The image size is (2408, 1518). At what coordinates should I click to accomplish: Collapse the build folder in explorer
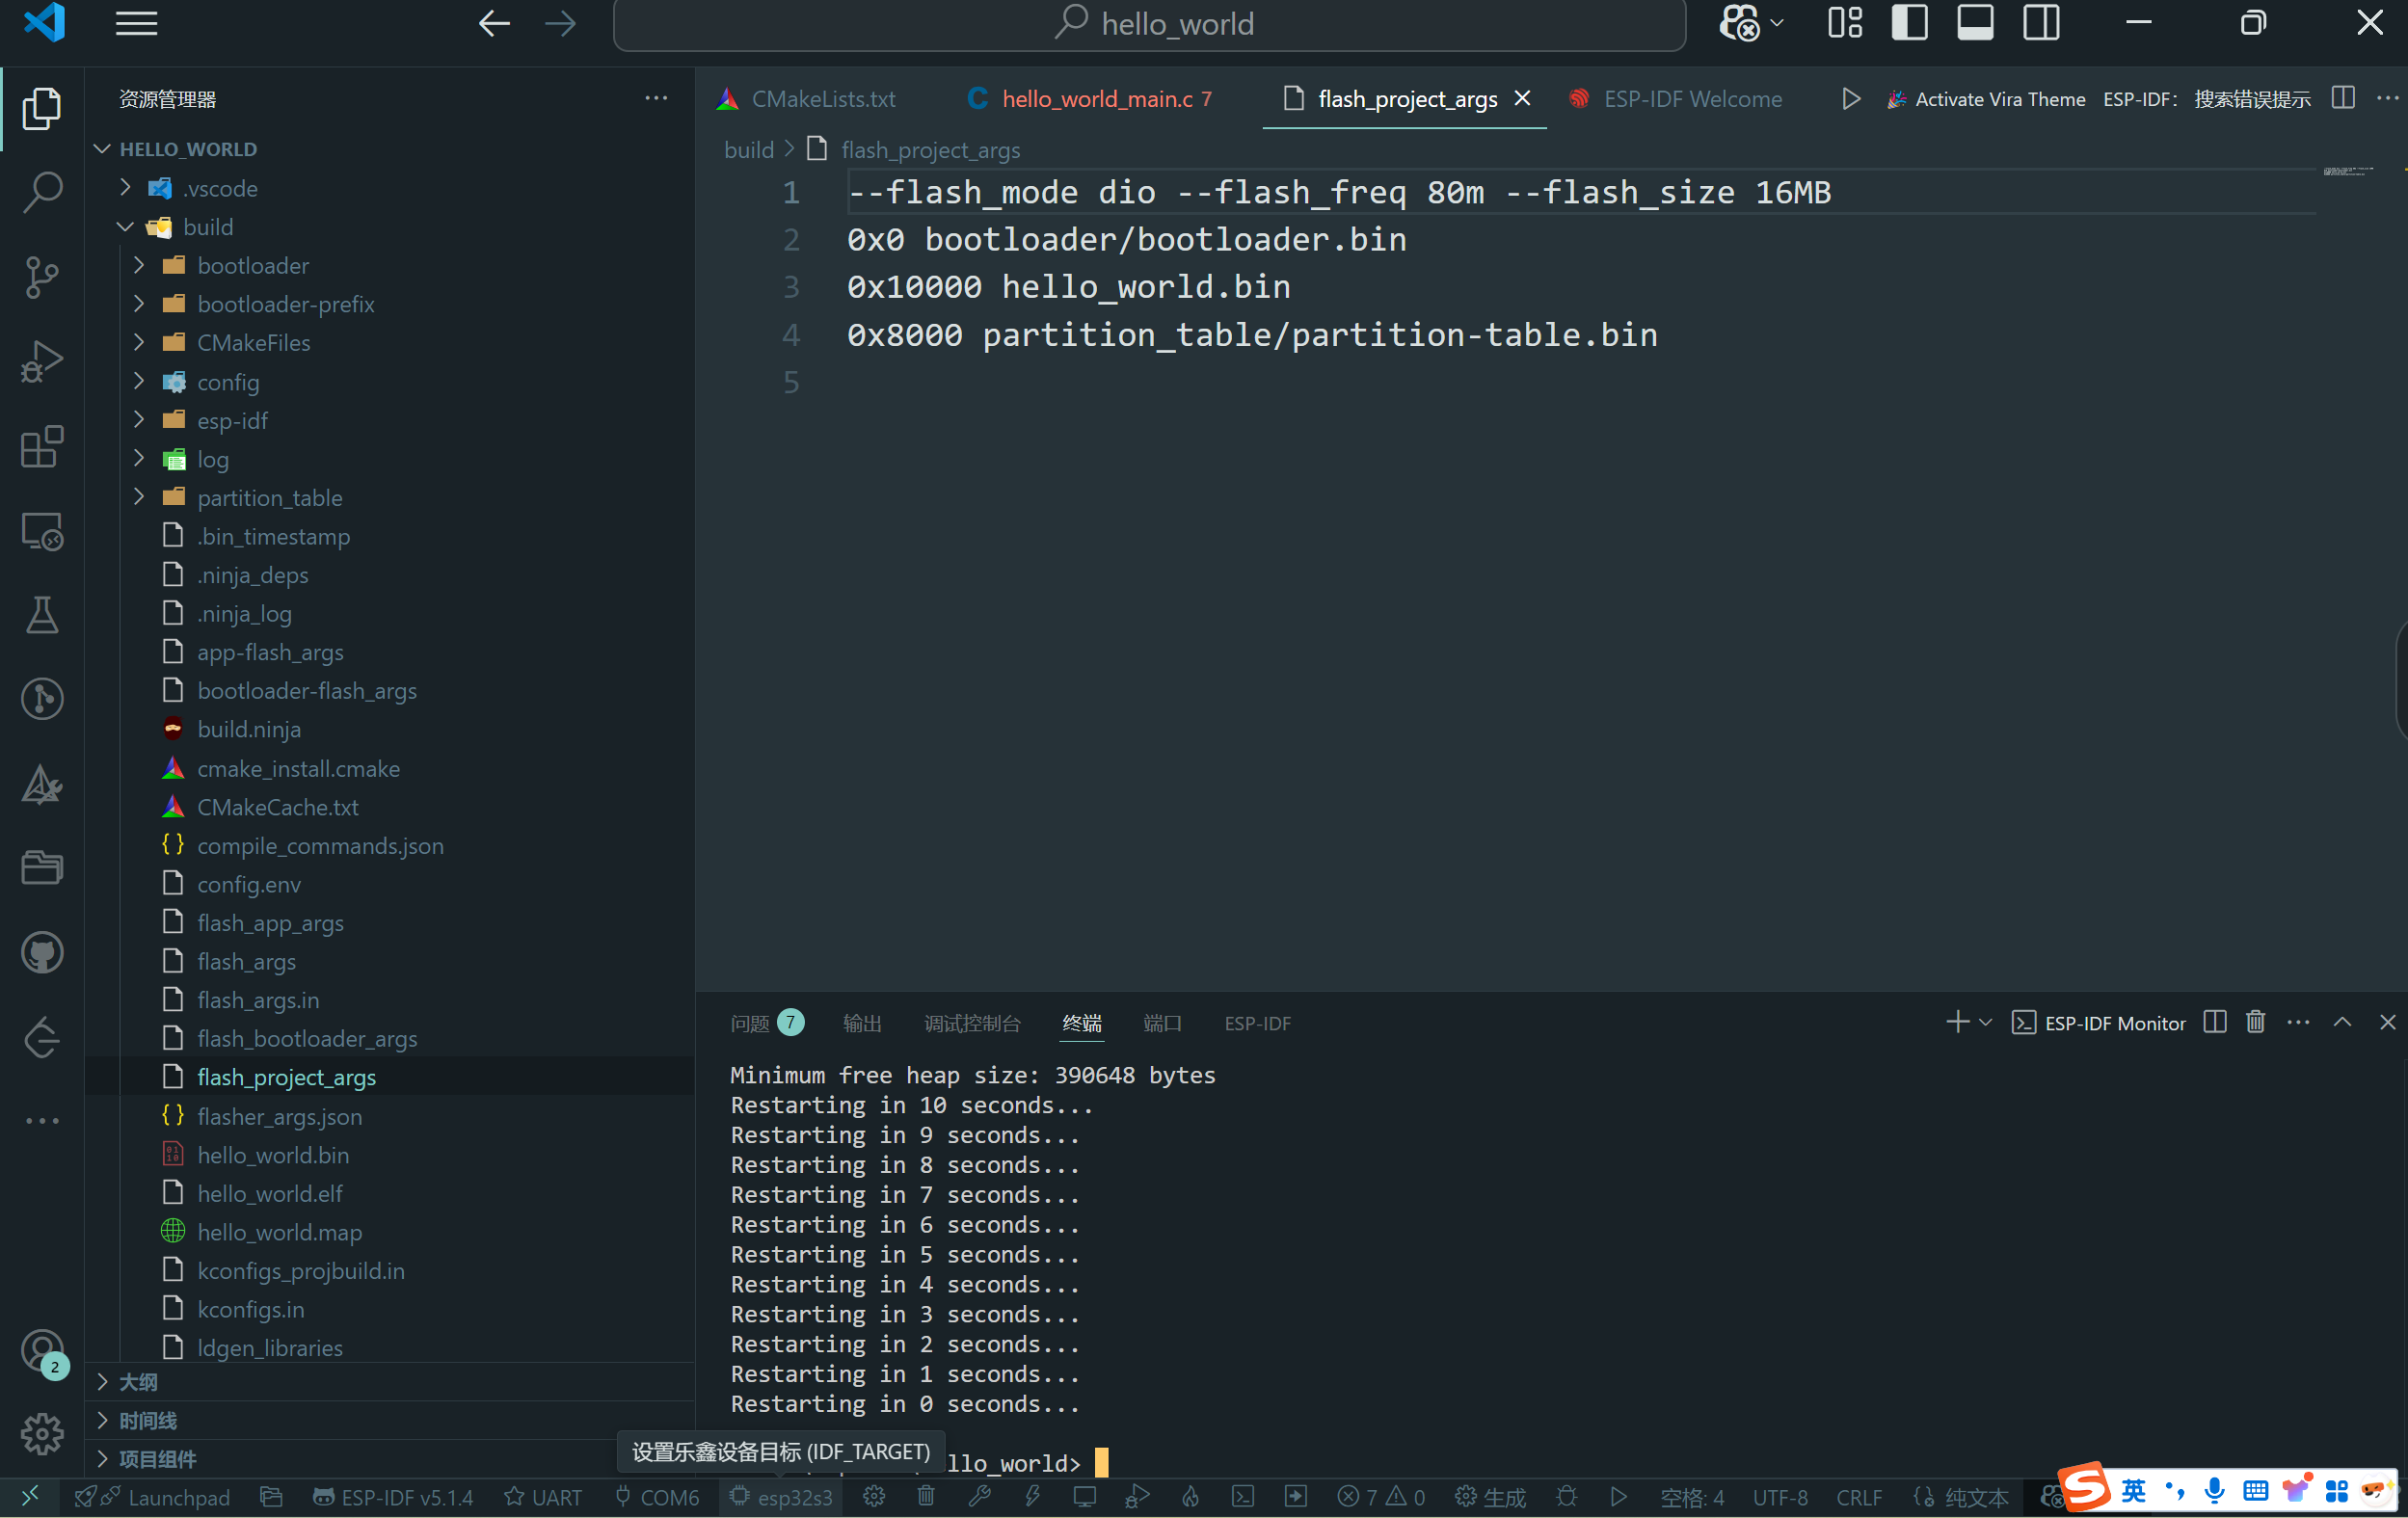coord(125,227)
